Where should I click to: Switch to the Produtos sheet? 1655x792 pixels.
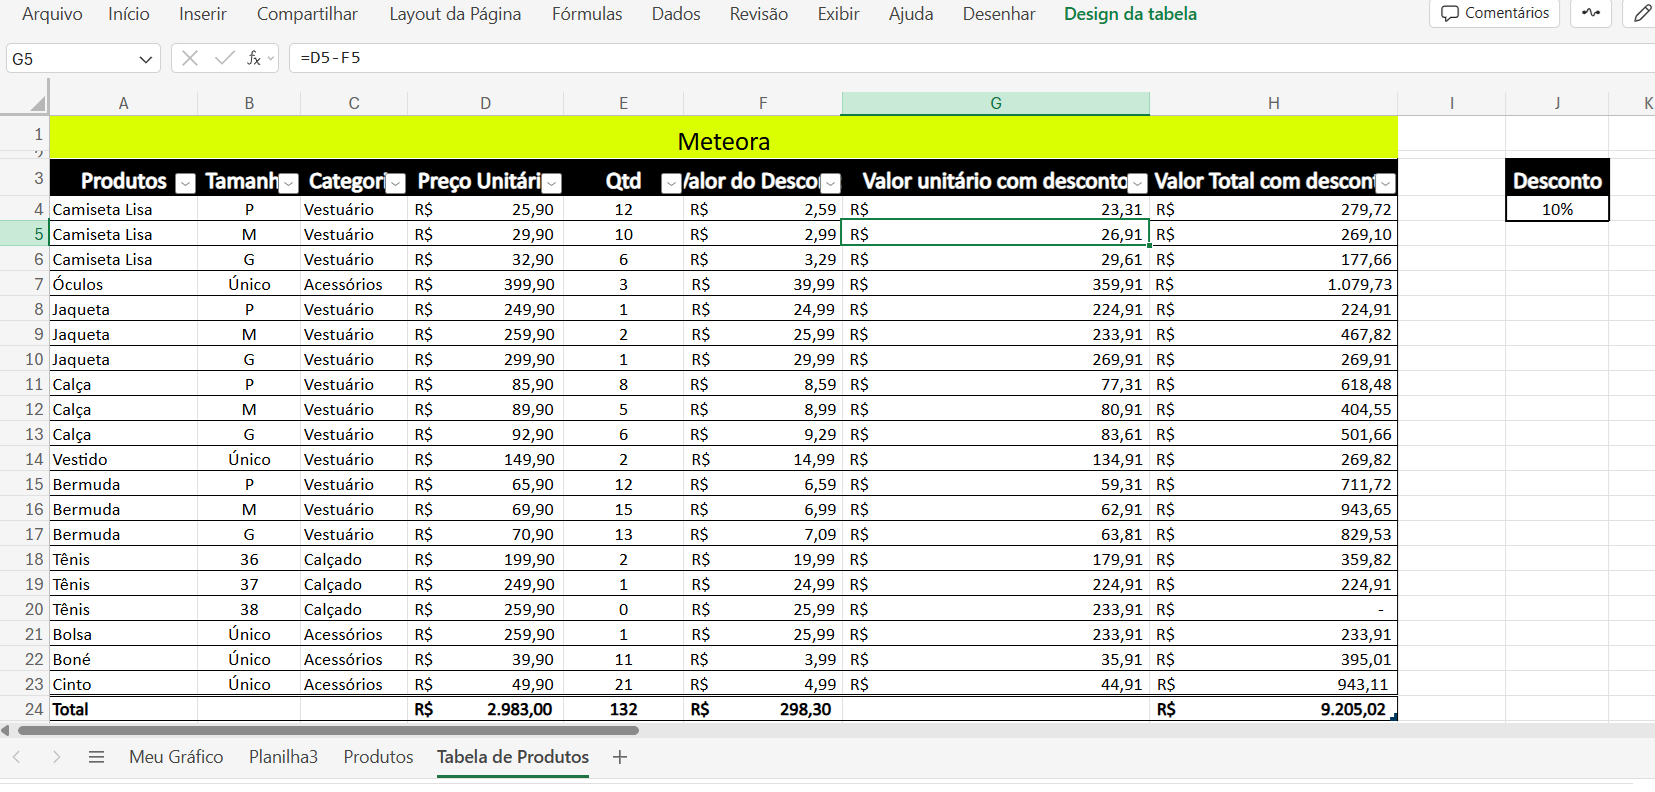pyautogui.click(x=378, y=757)
